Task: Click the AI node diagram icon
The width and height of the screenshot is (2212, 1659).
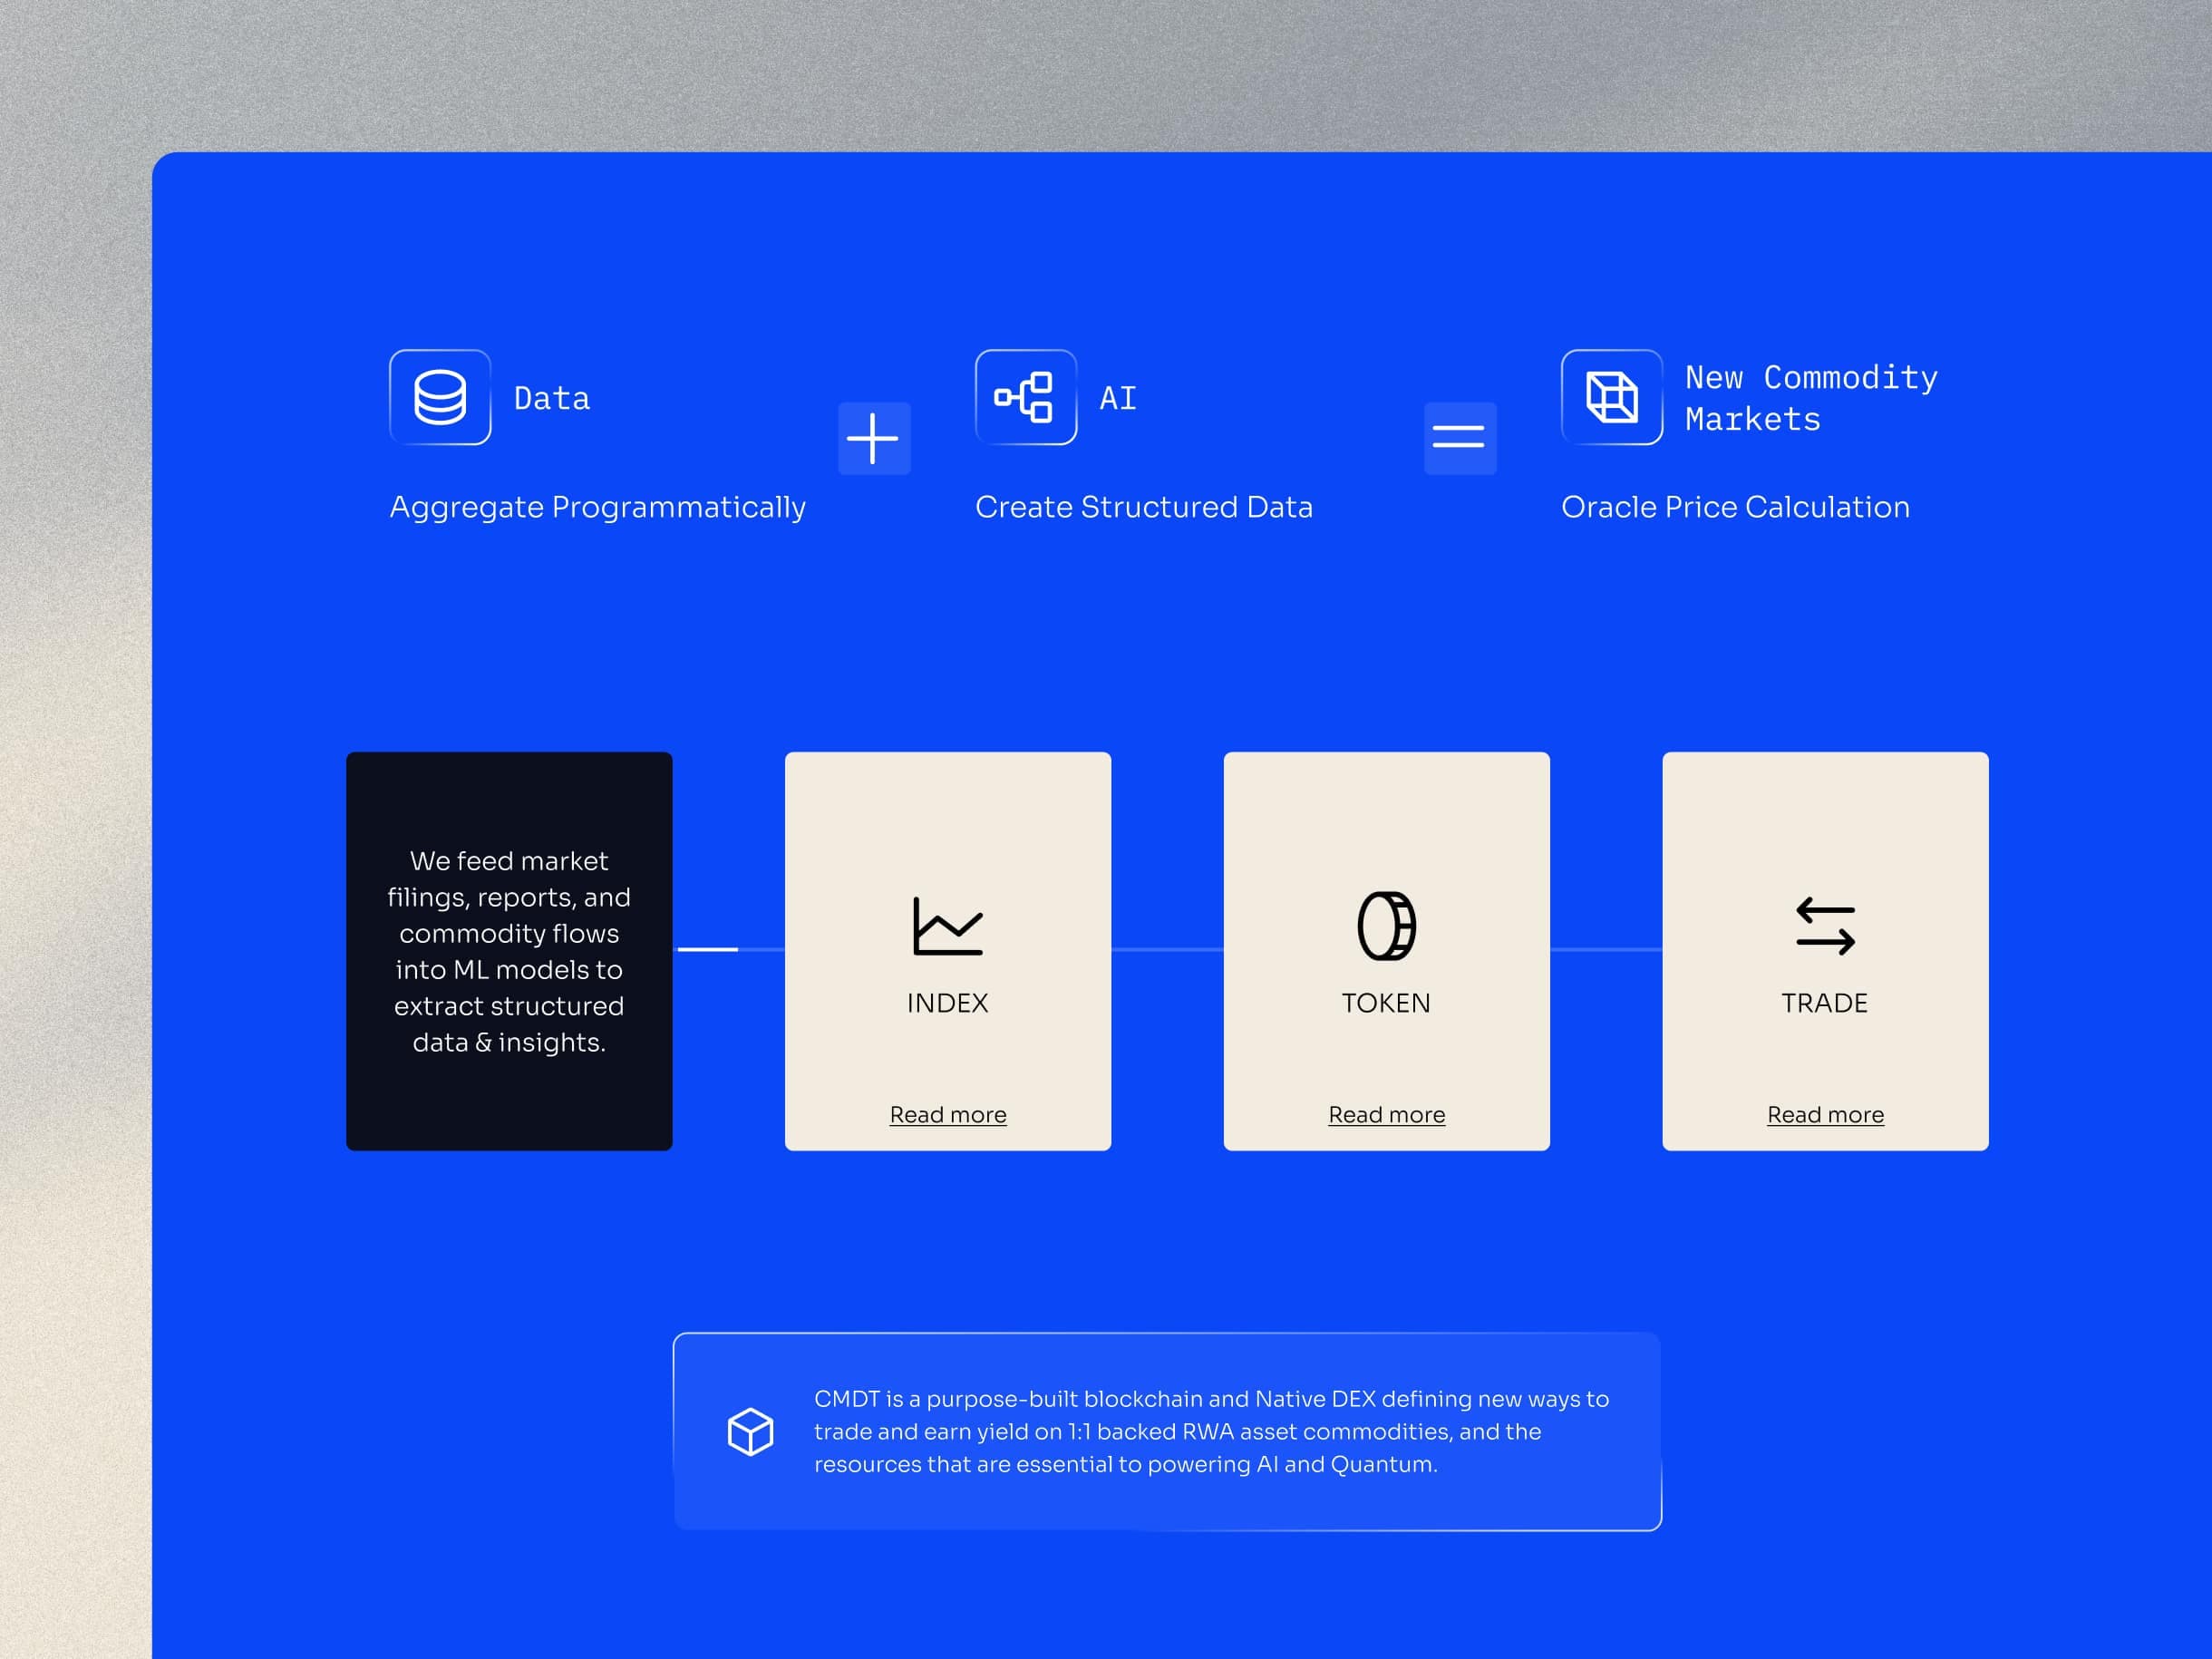Action: (1025, 397)
